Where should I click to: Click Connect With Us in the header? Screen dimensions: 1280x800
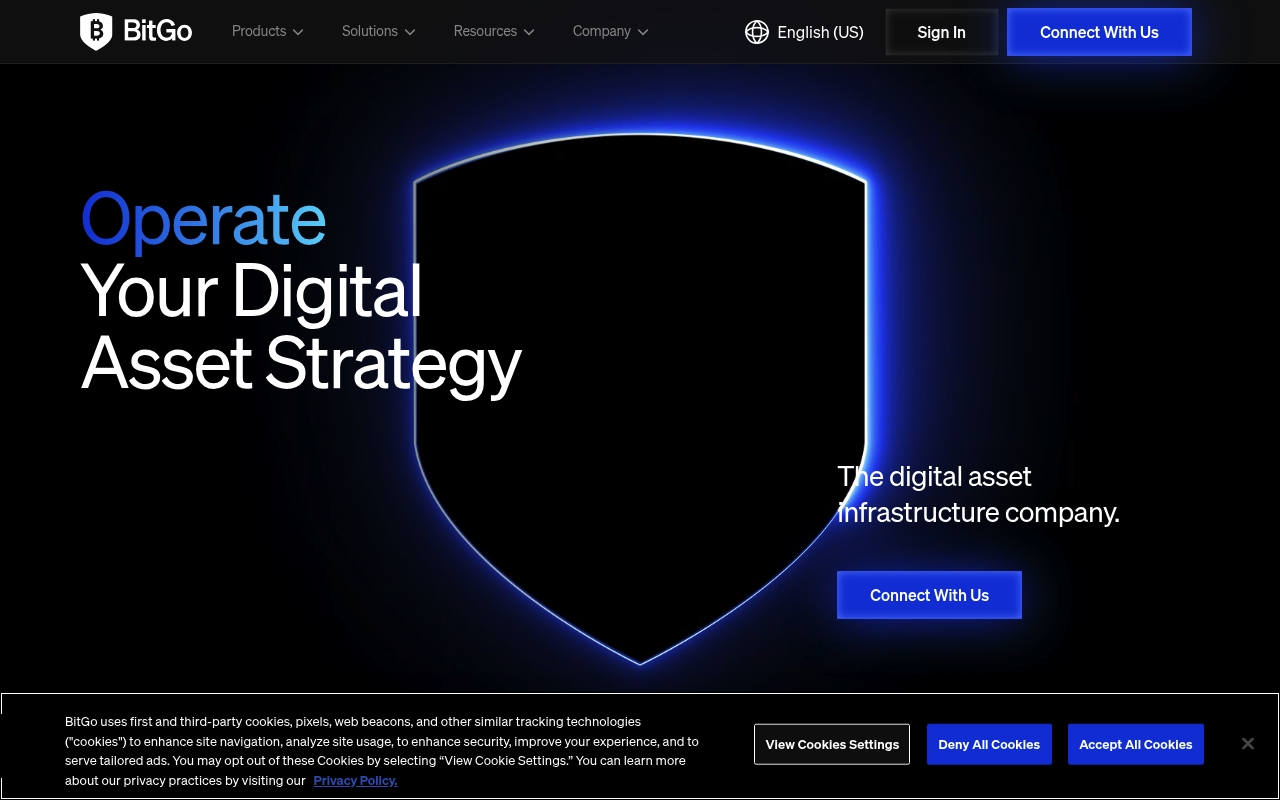click(x=1099, y=32)
